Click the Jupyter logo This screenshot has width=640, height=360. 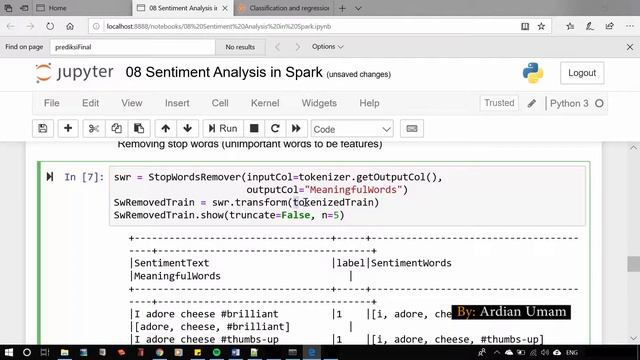(x=74, y=73)
